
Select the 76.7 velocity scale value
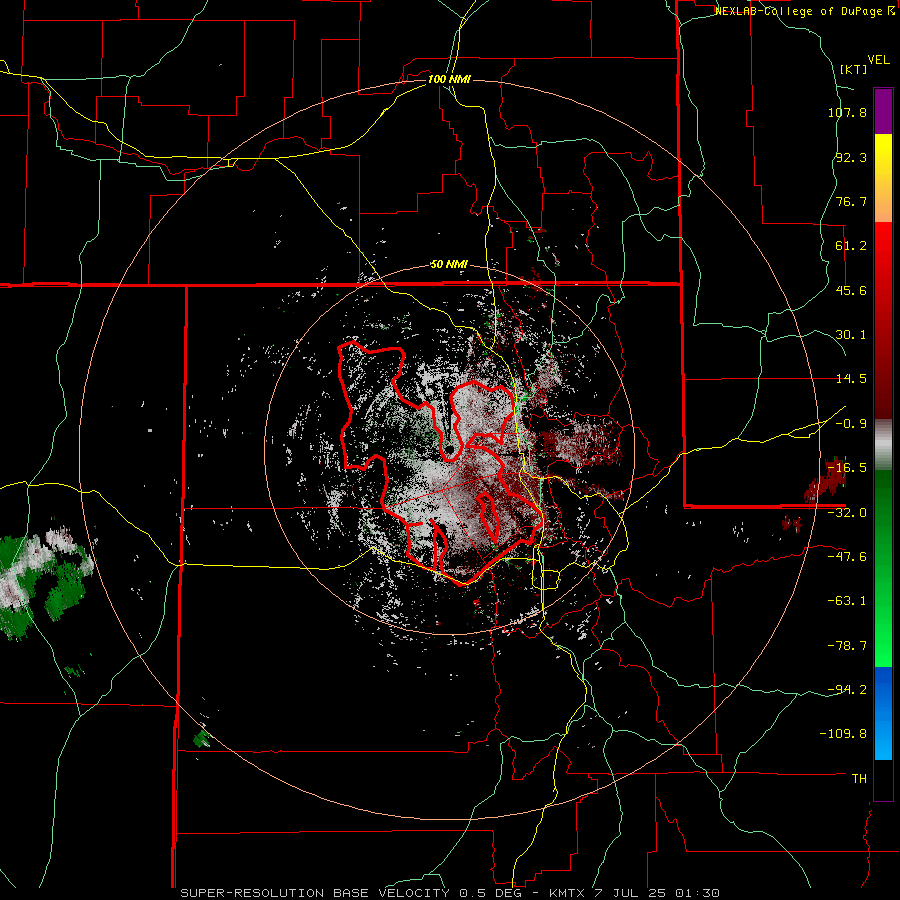[x=851, y=201]
